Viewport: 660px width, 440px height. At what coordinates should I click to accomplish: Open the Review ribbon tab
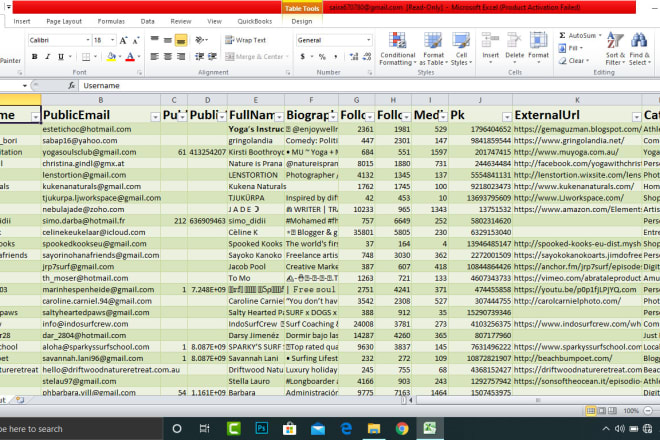[181, 21]
